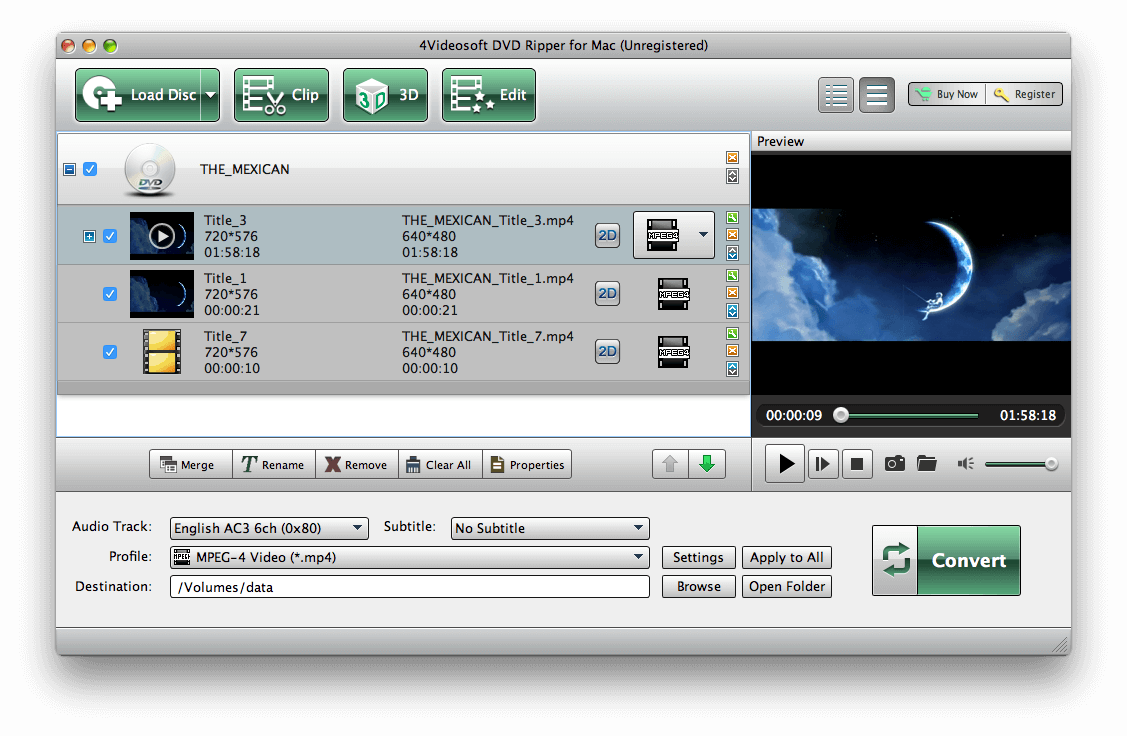Open the Audio Track dropdown

coord(269,528)
